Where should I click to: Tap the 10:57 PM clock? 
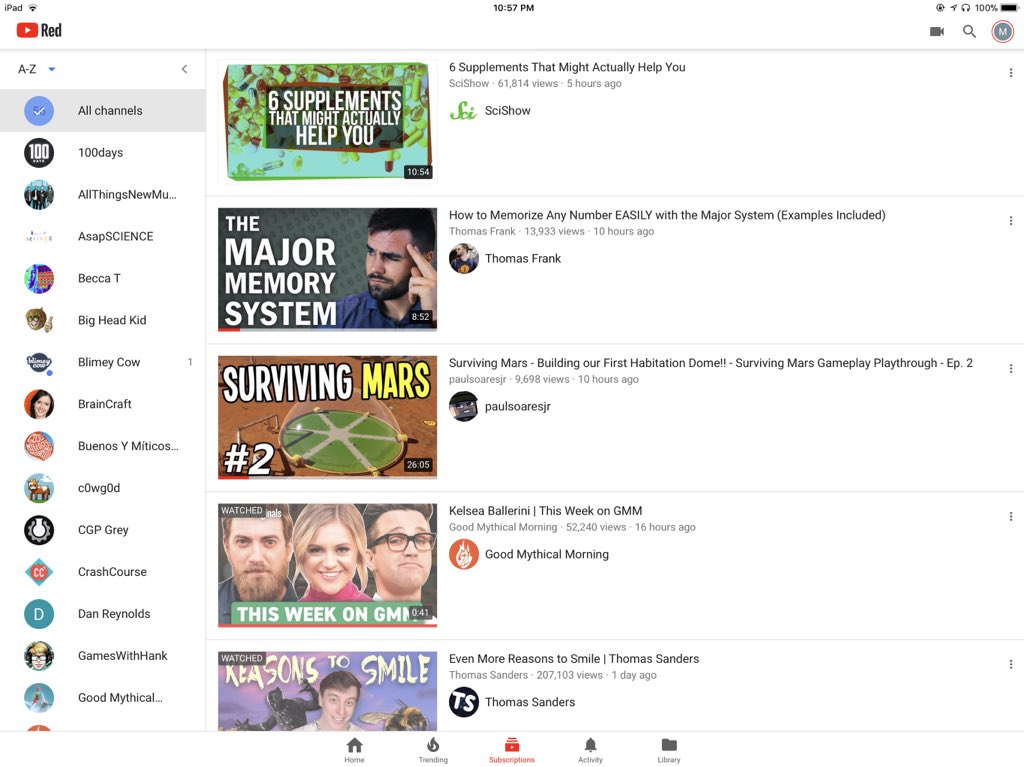pos(513,8)
